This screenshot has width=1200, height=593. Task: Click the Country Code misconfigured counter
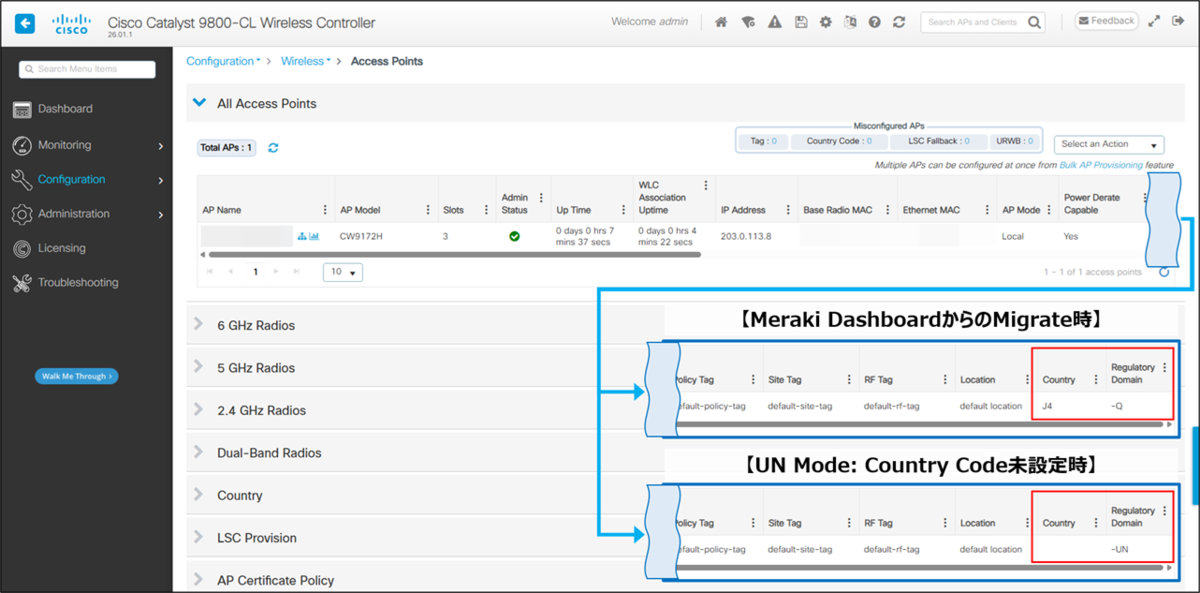coord(838,142)
